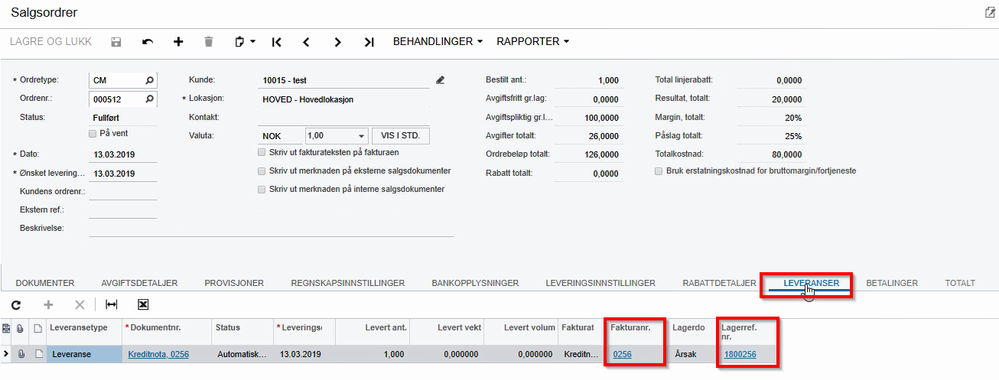Image resolution: width=999 pixels, height=380 pixels.
Task: Click the Ønsket levering date field
Action: [x=123, y=173]
